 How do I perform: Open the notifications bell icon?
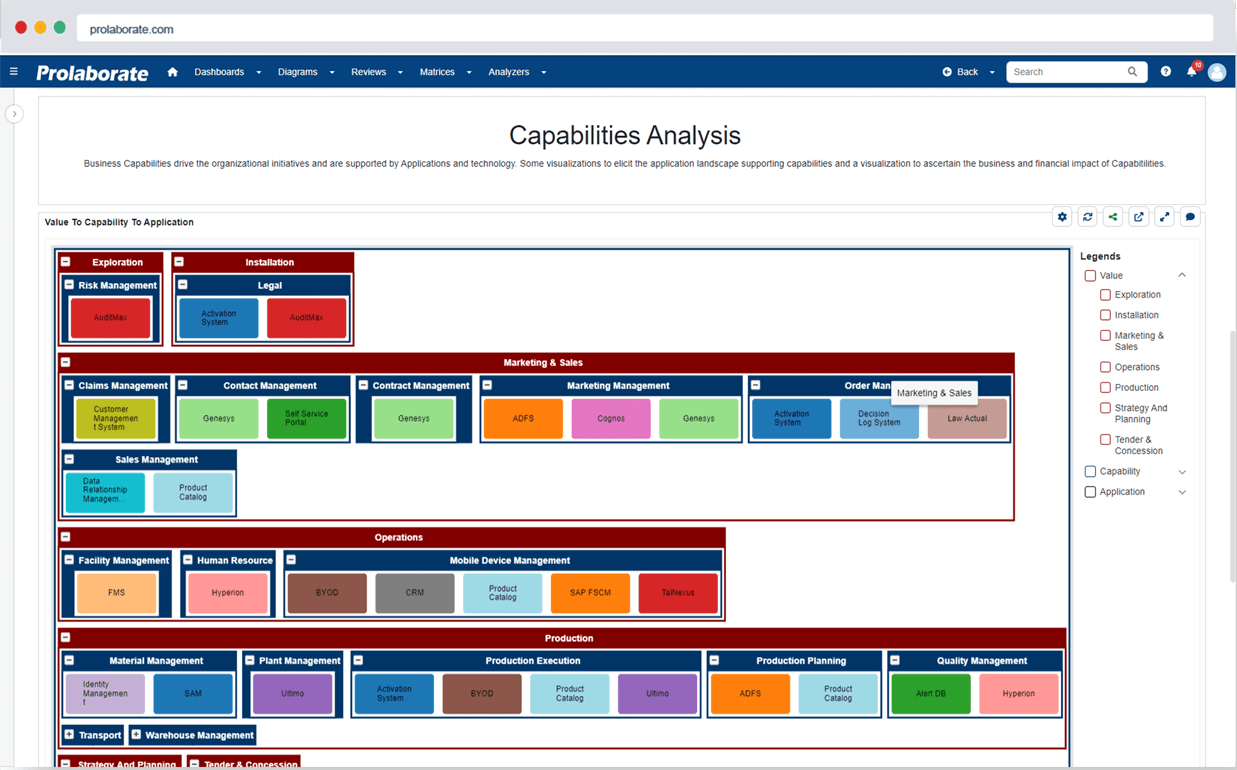coord(1192,71)
